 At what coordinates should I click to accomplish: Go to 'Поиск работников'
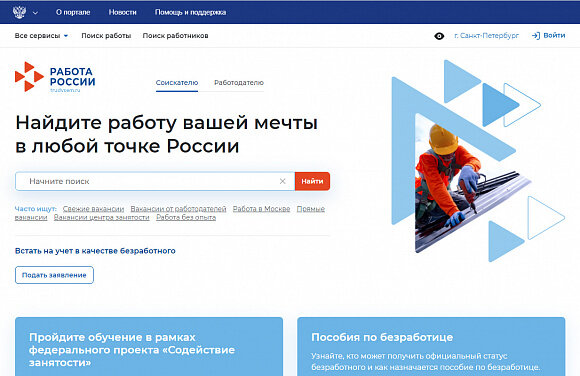pos(175,36)
